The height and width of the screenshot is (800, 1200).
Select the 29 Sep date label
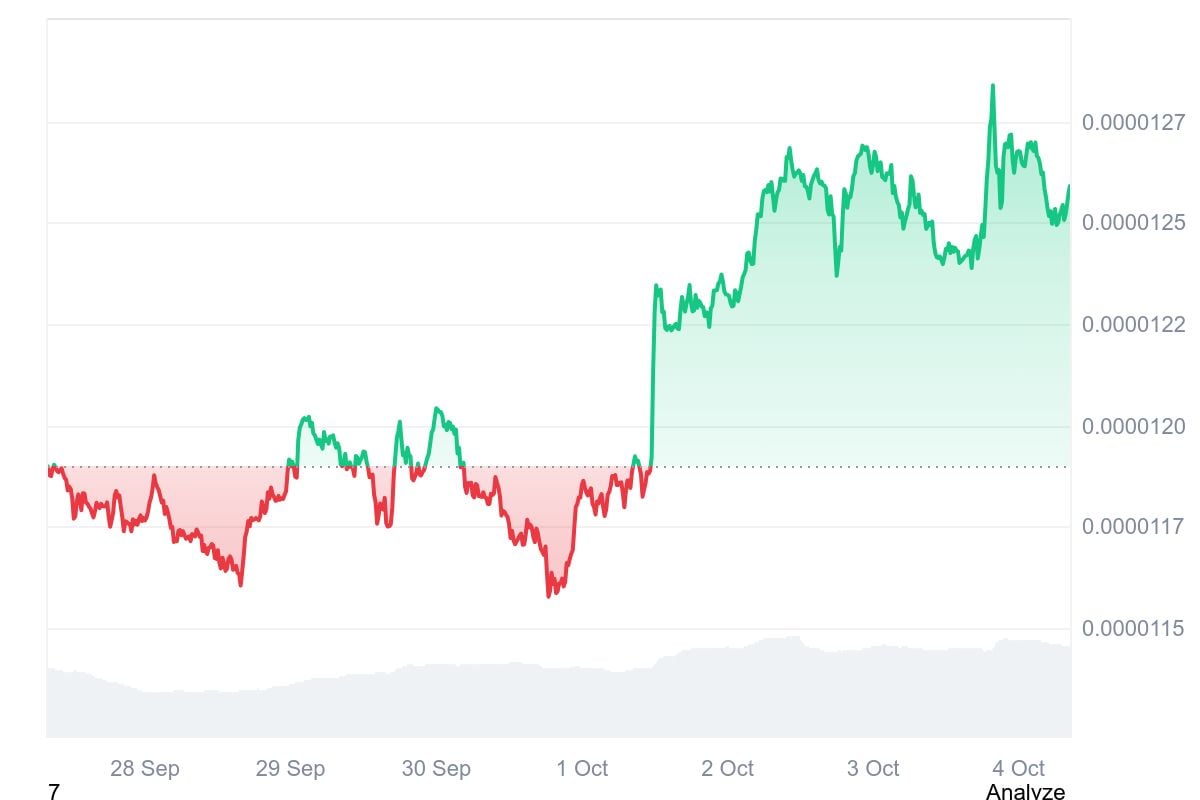[x=290, y=768]
